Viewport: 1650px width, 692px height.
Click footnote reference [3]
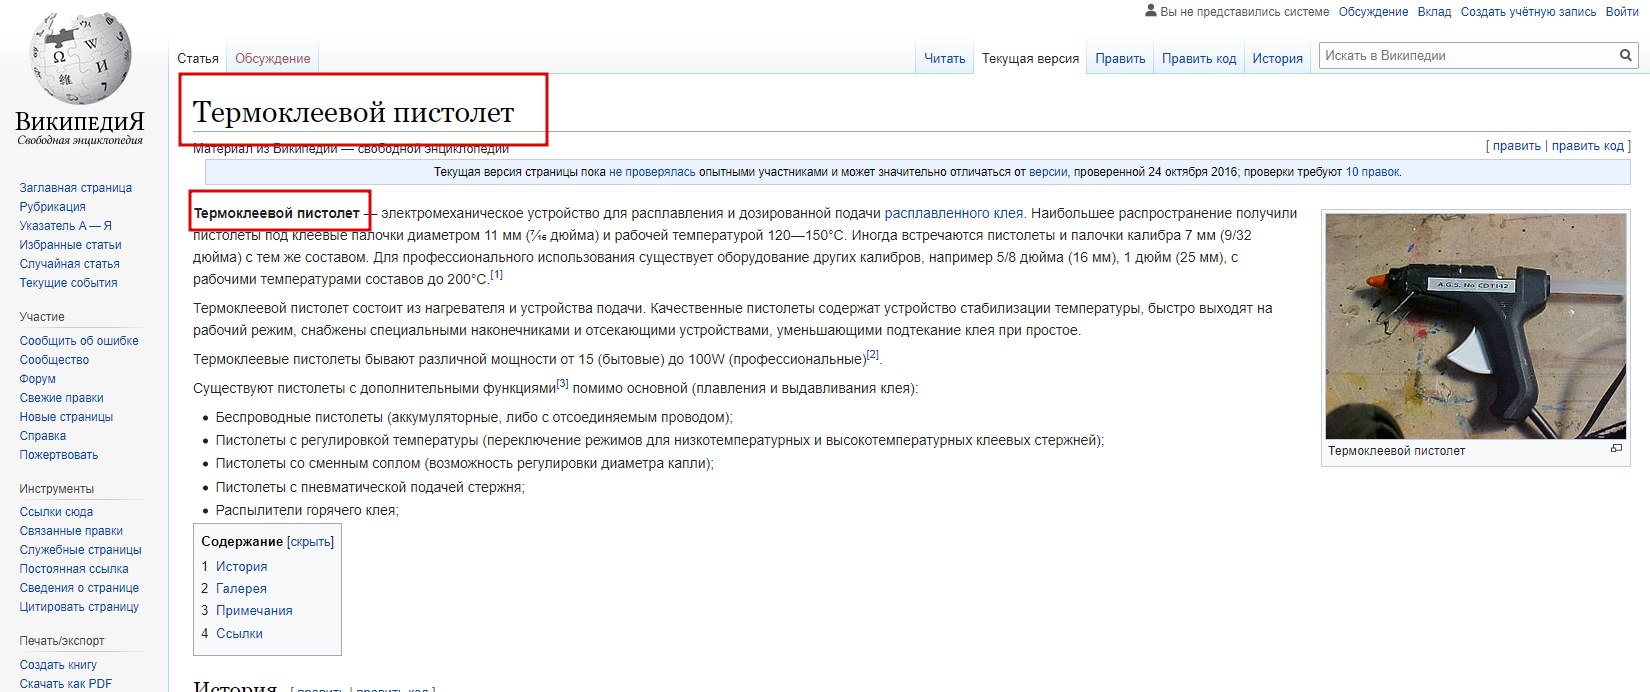tap(562, 383)
